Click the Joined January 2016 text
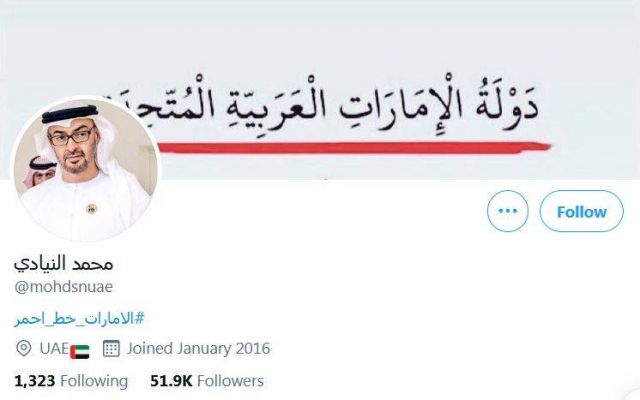The width and height of the screenshot is (640, 400). tap(198, 349)
